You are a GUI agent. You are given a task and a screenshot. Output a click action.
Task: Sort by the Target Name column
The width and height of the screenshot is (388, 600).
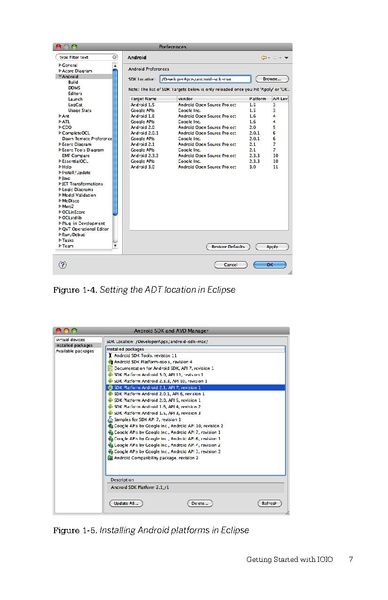pyautogui.click(x=153, y=99)
